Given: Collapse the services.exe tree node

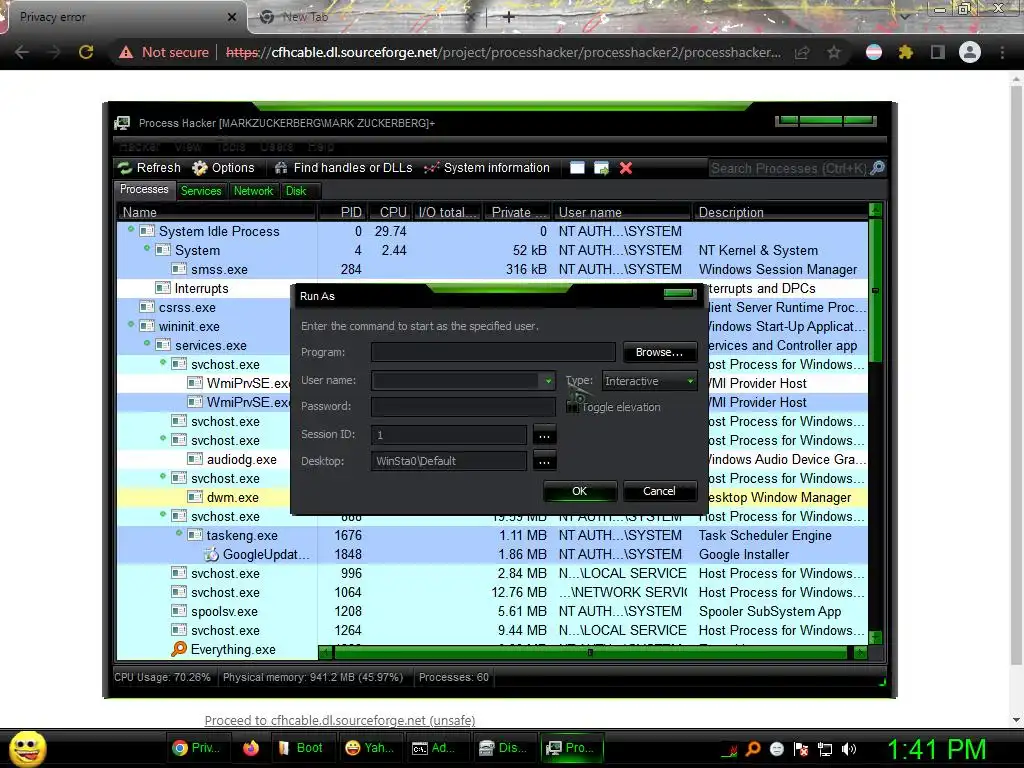Looking at the screenshot, I should [x=147, y=343].
